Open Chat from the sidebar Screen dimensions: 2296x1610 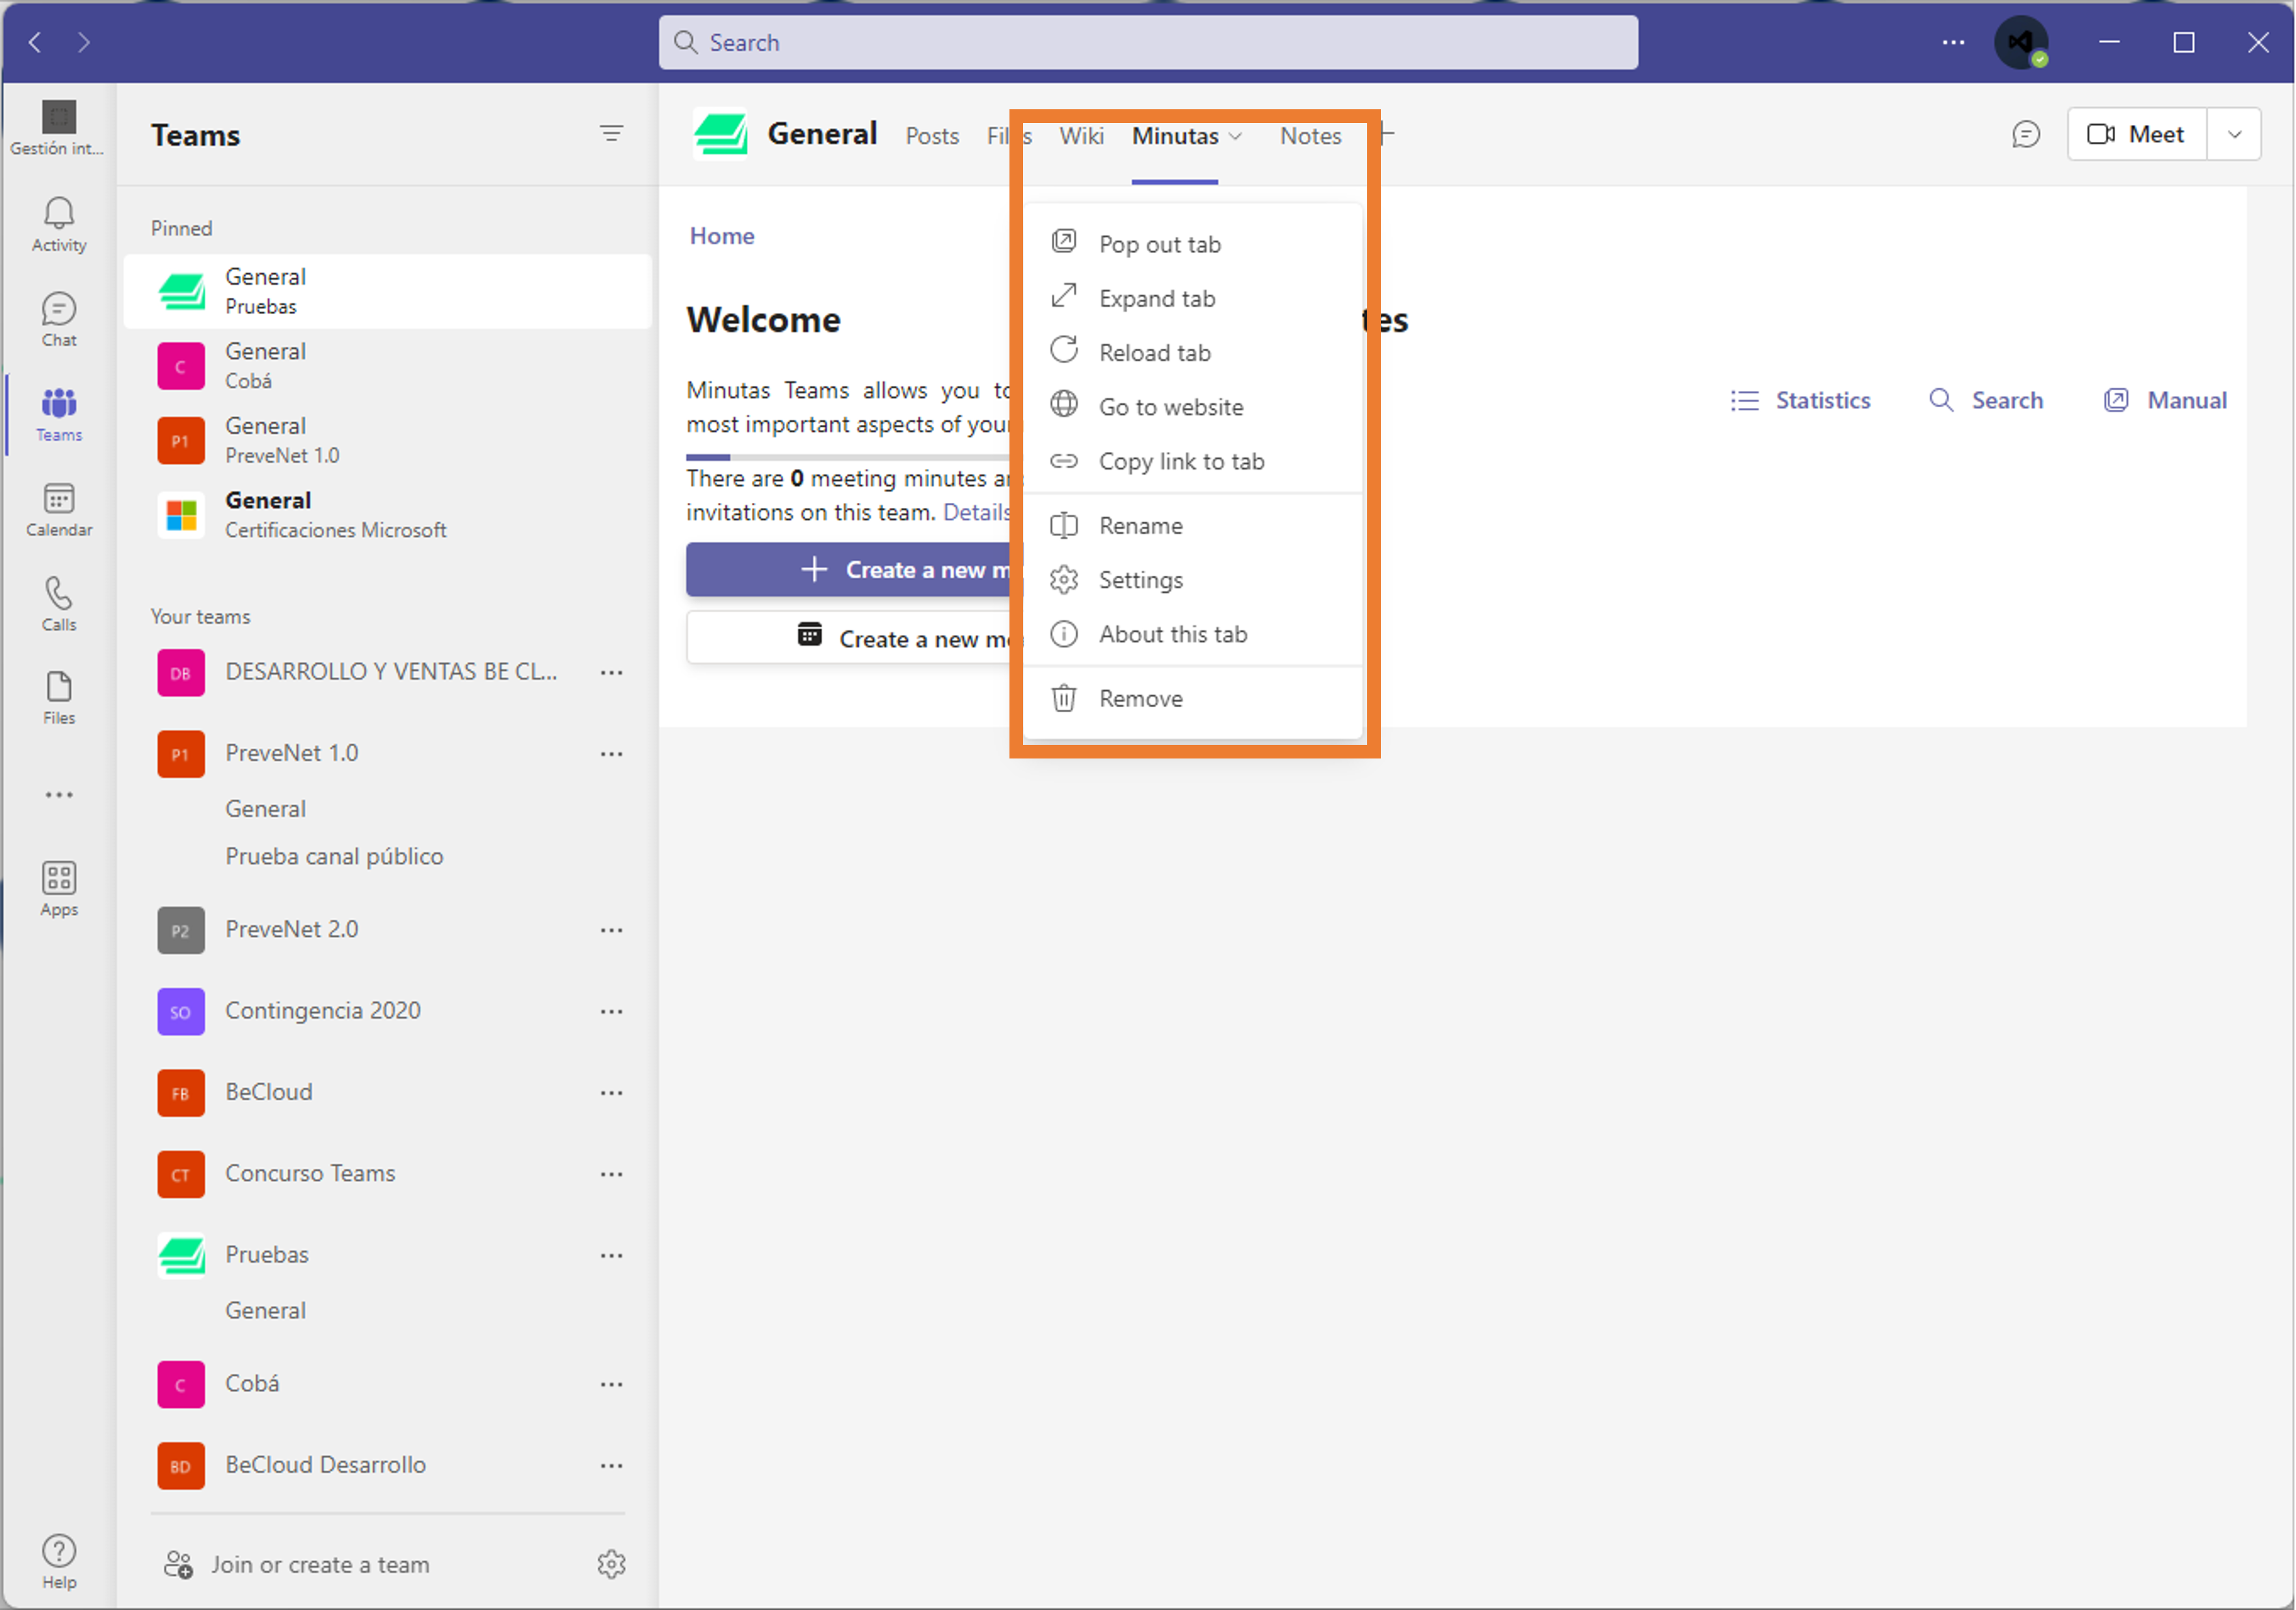click(x=59, y=320)
